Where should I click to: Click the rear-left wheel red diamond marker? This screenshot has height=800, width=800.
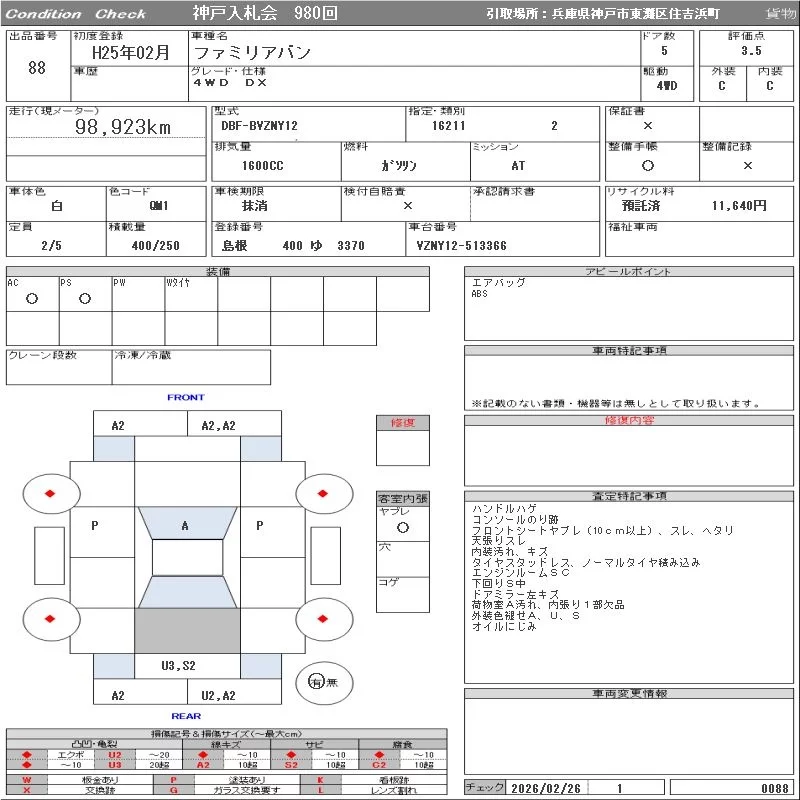[51, 620]
